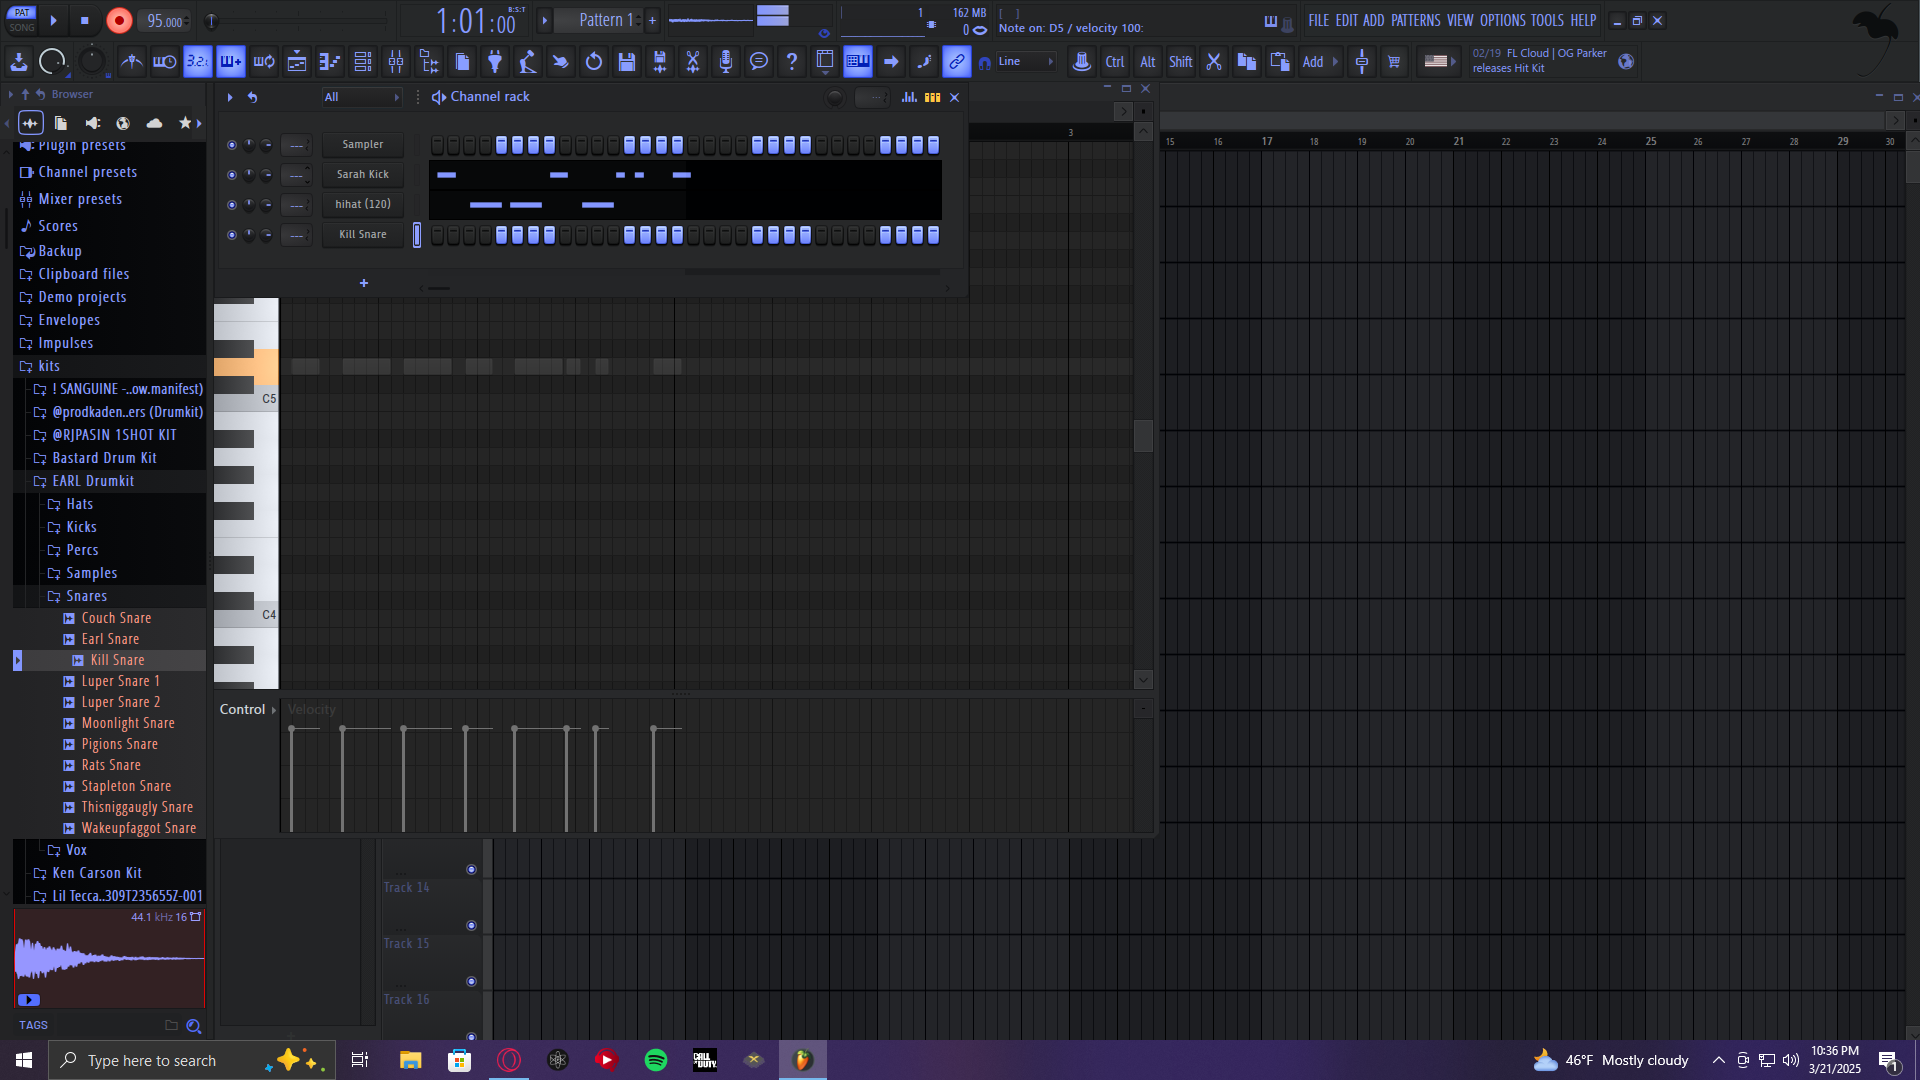
Task: Open the TOOLS menu
Action: [x=1546, y=20]
